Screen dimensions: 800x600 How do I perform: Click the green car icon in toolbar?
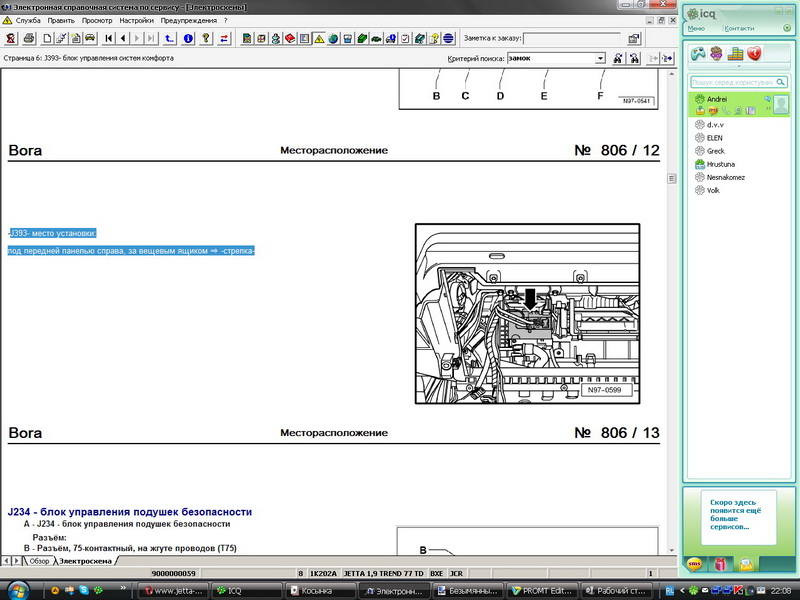click(x=377, y=38)
